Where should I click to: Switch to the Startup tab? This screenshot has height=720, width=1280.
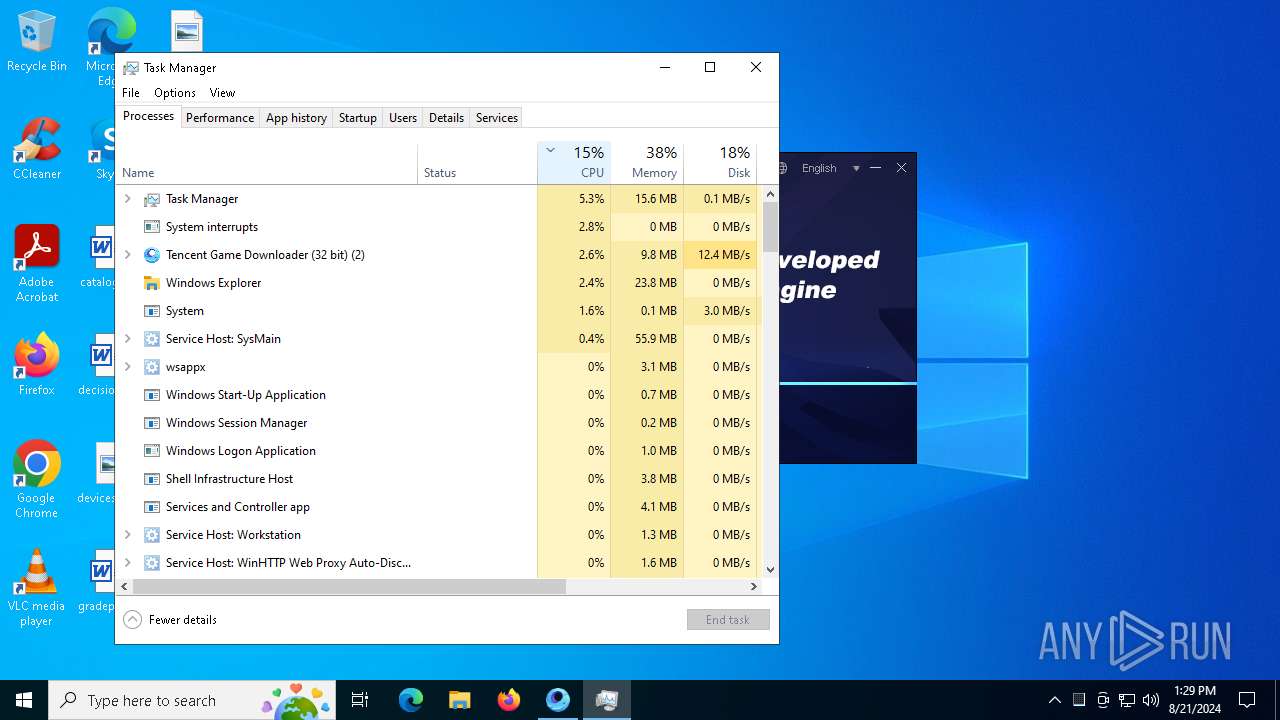tap(357, 118)
